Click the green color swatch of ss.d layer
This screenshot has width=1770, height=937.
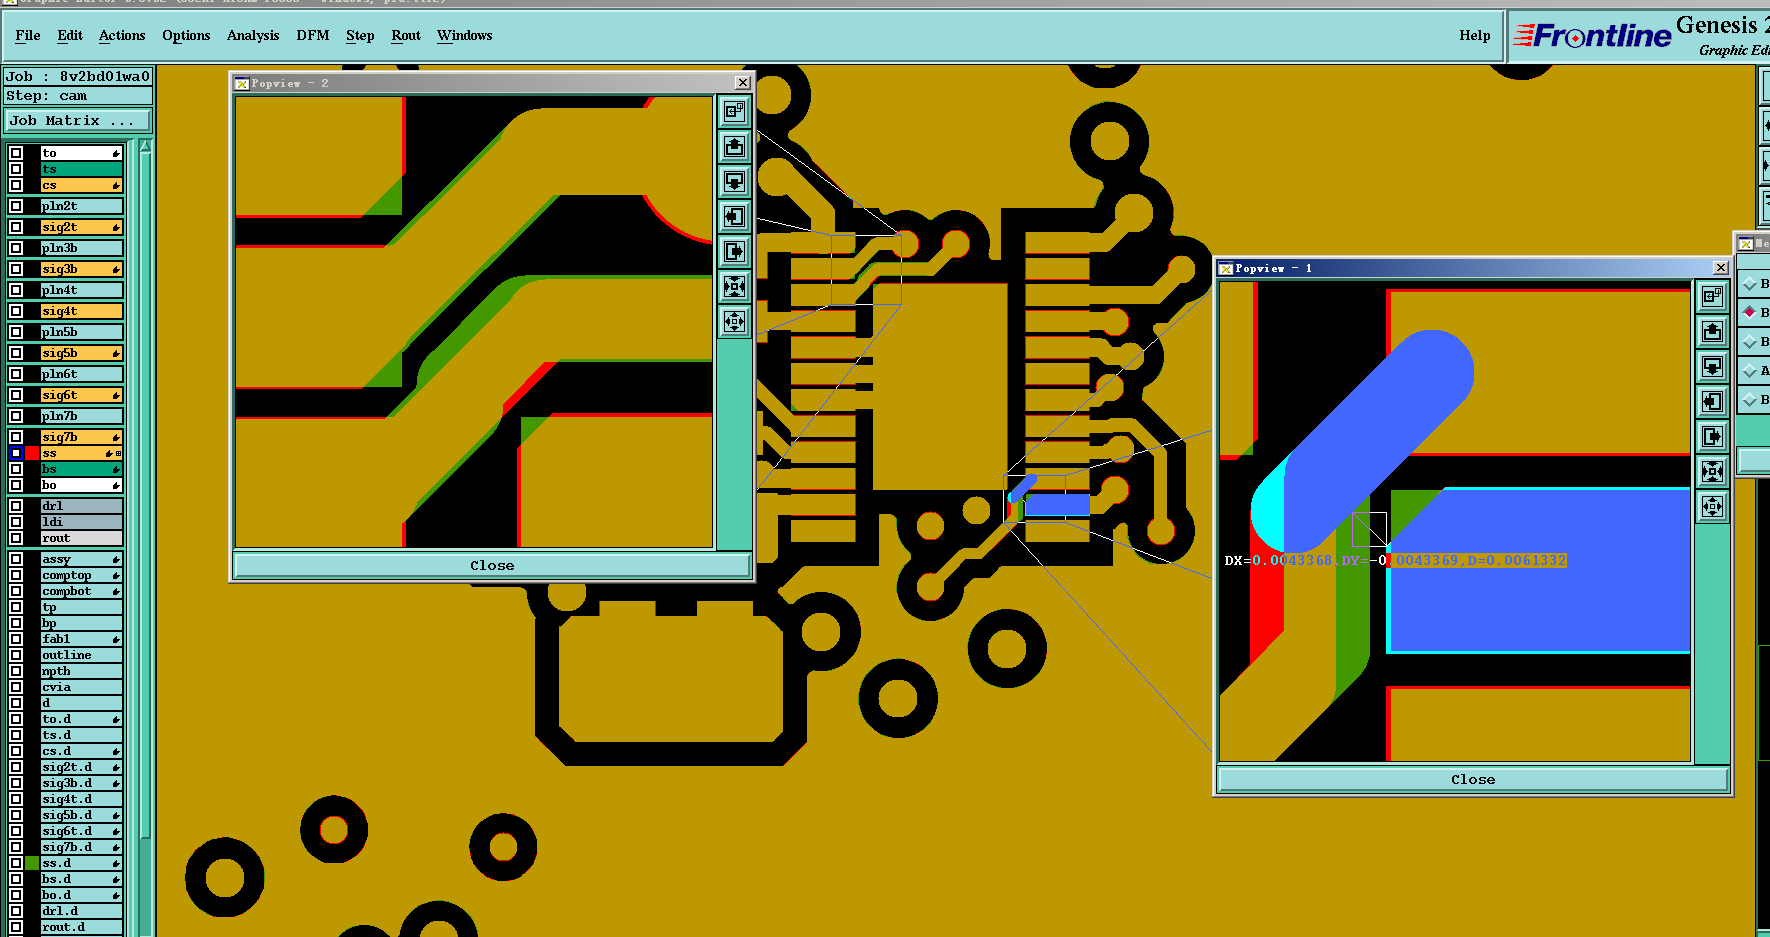click(32, 863)
